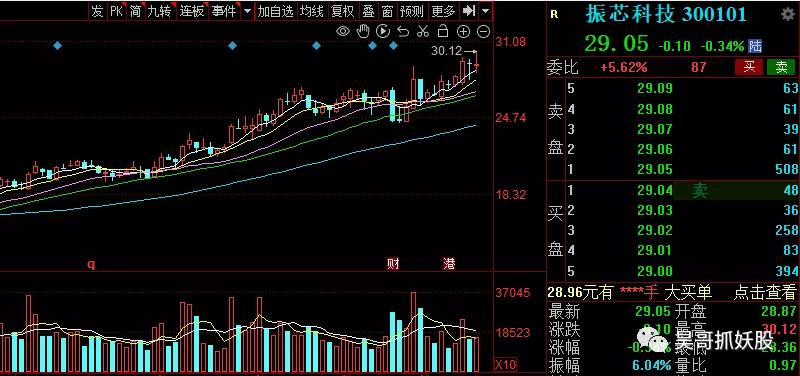
Task: Toggle the 均线 moving average button
Action: tap(311, 11)
